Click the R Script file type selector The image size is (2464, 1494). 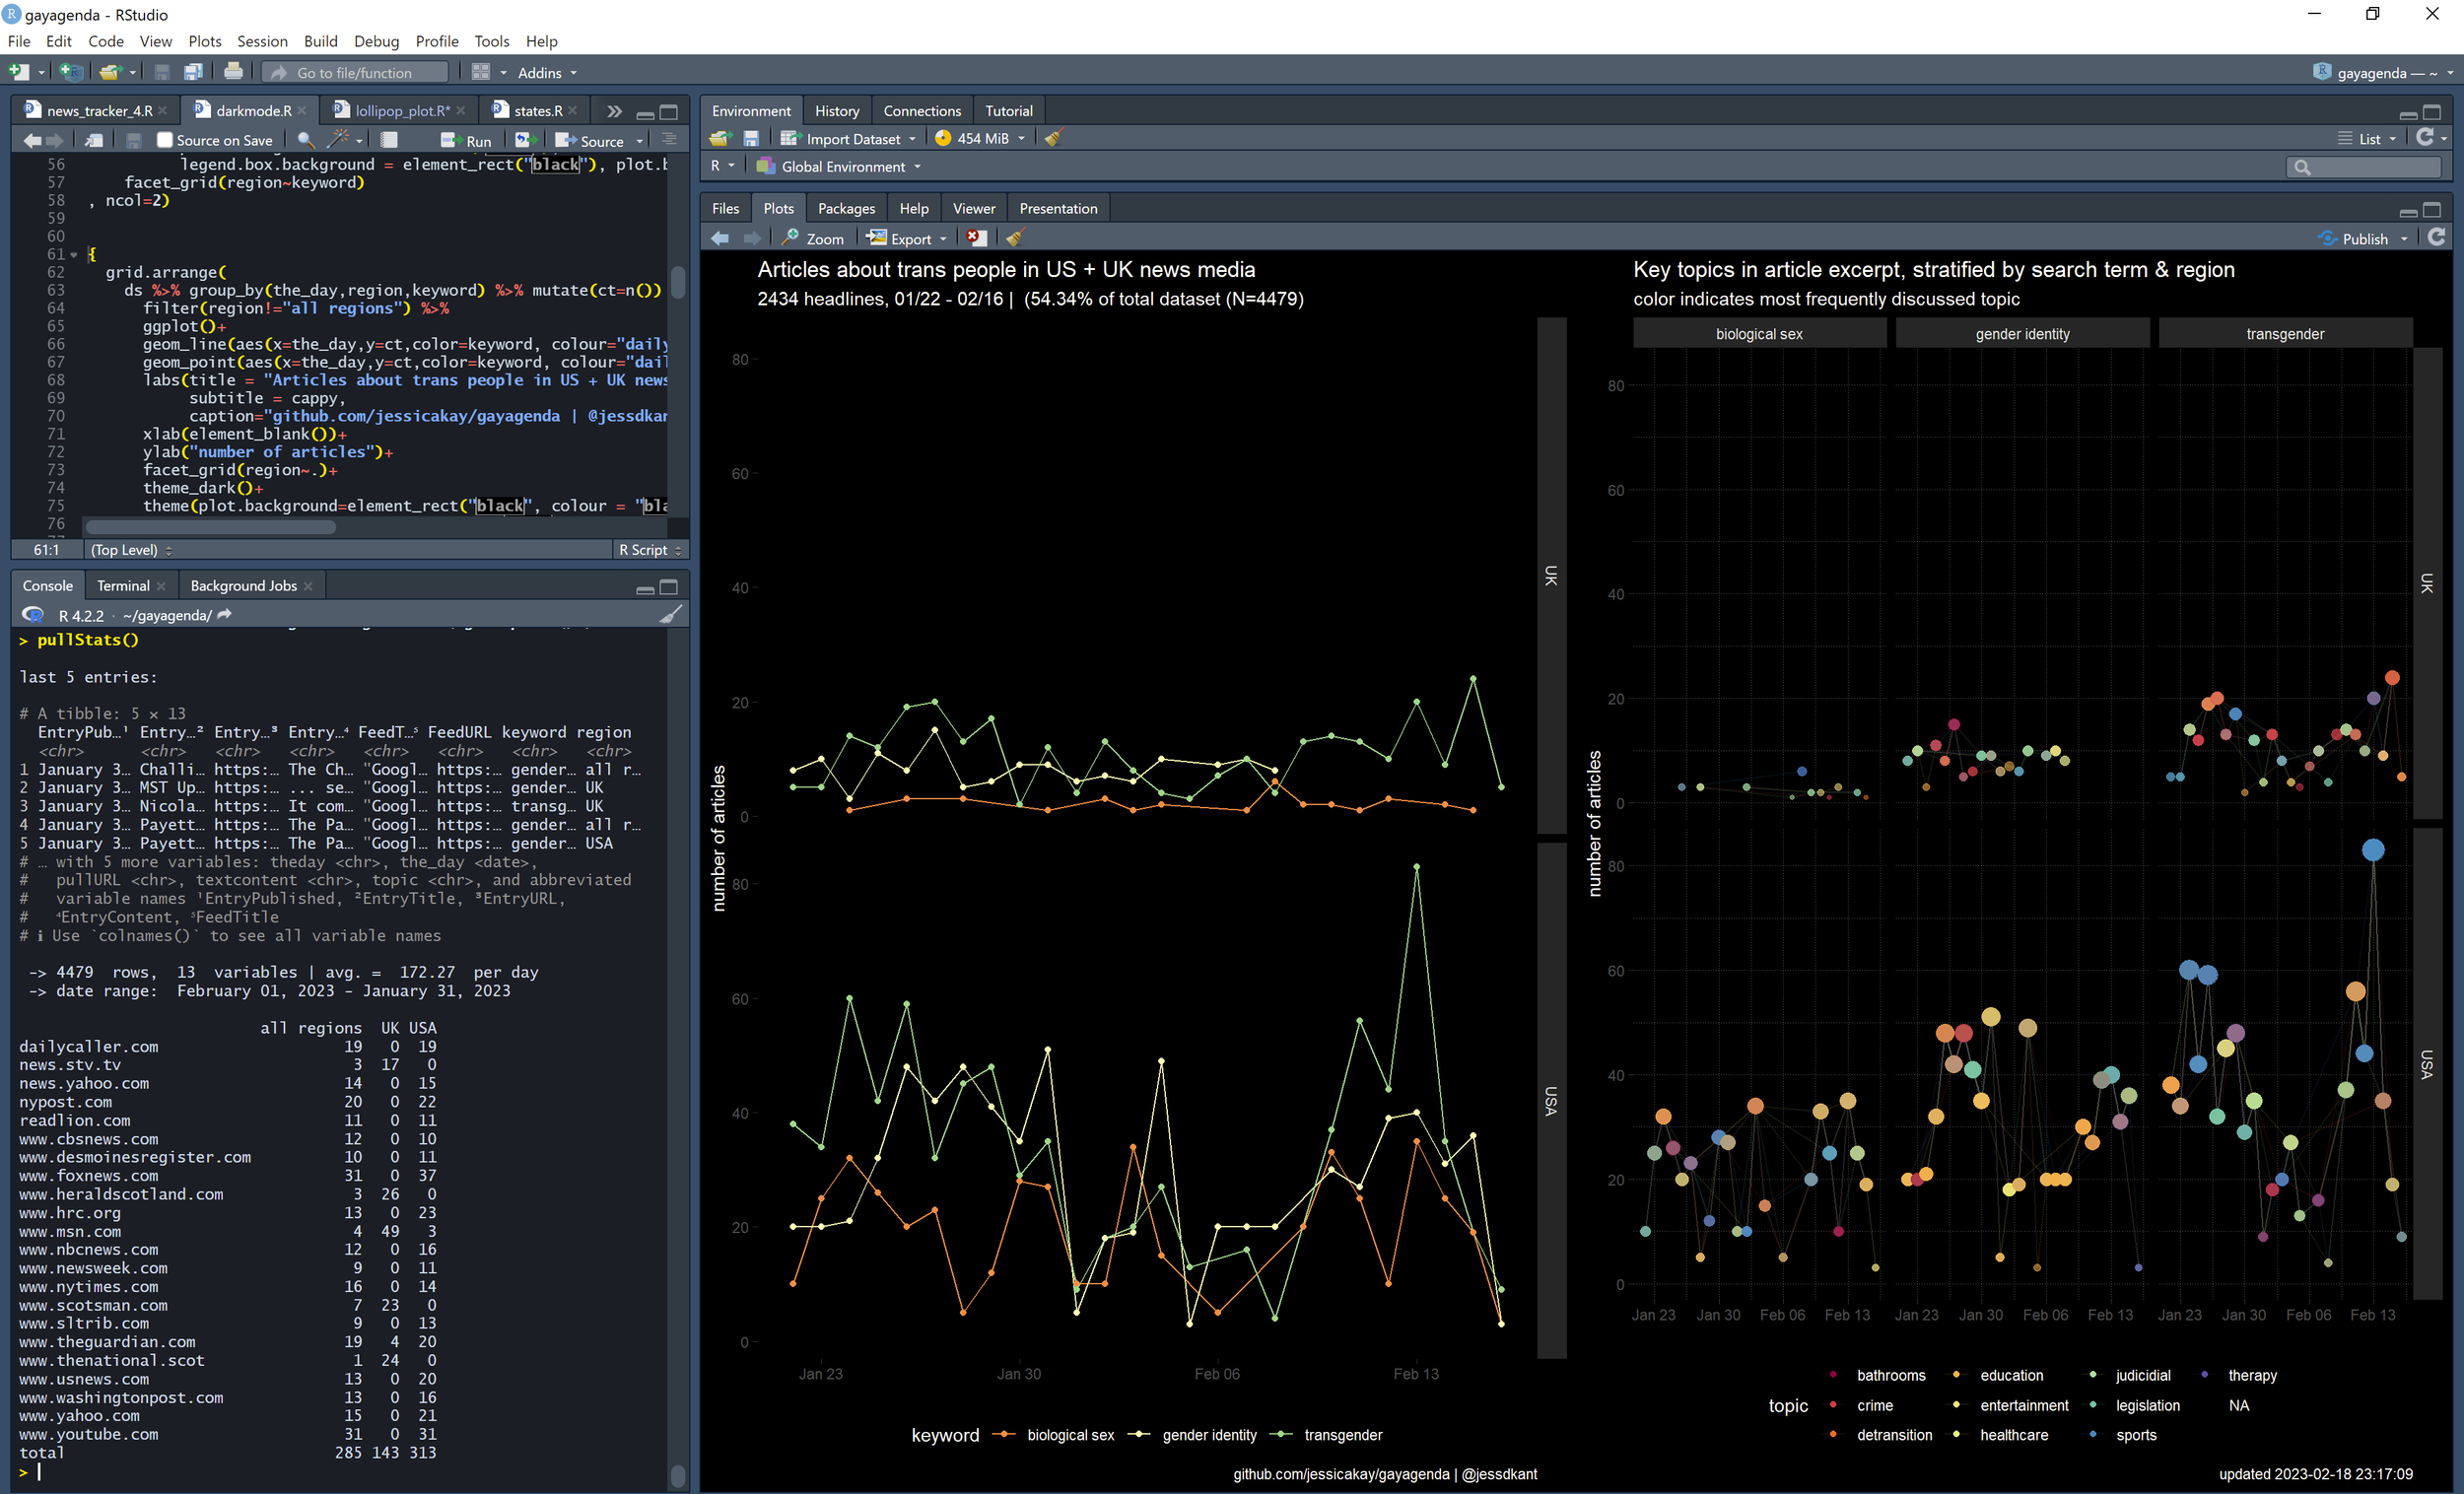point(650,550)
